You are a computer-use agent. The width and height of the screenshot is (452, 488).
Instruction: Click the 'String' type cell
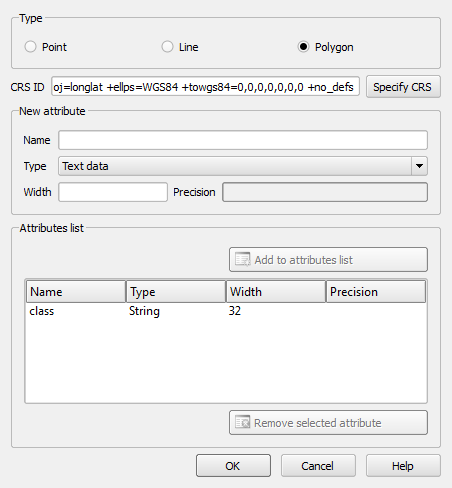pyautogui.click(x=144, y=311)
